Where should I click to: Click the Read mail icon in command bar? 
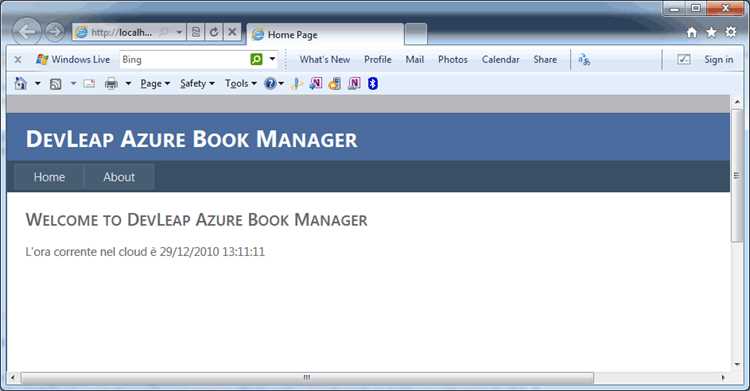89,84
